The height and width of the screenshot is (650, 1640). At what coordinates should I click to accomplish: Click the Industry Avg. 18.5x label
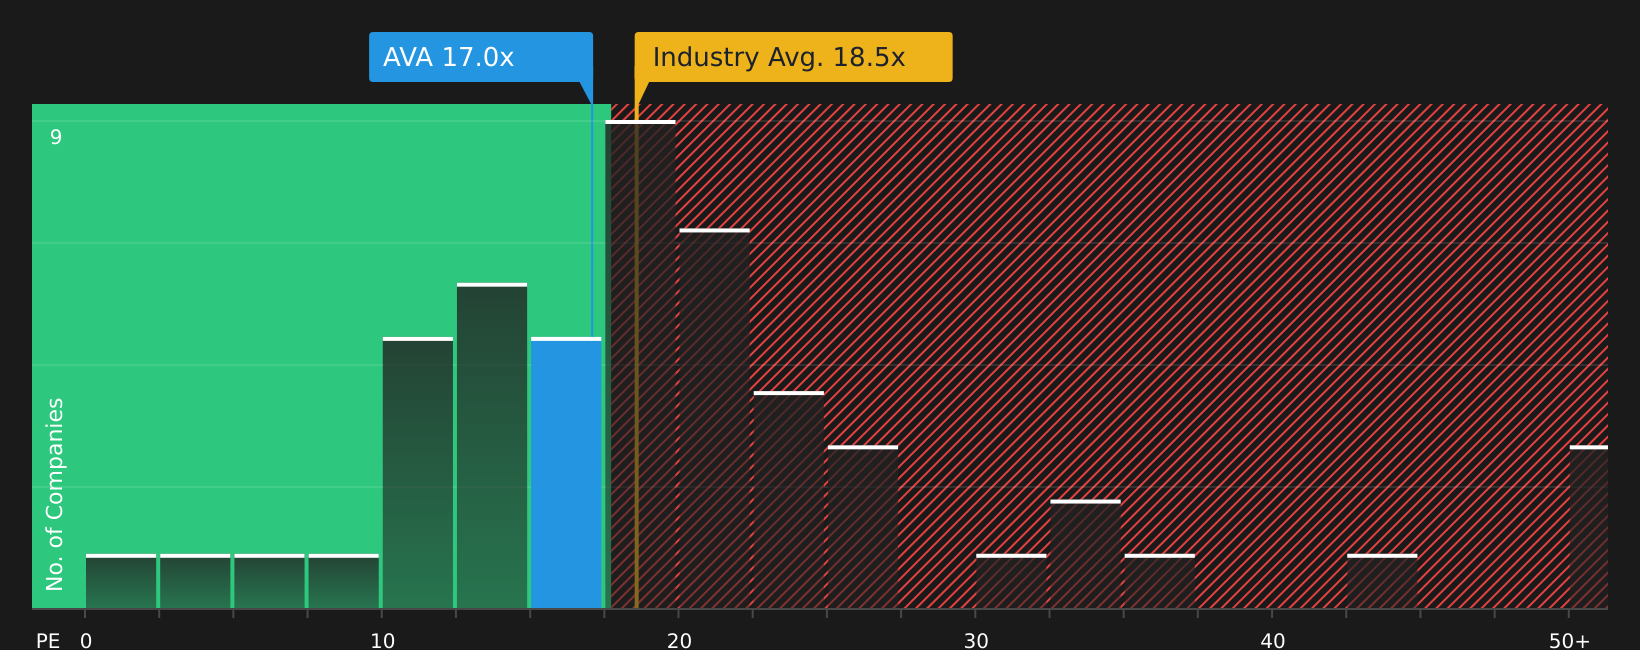[x=793, y=57]
